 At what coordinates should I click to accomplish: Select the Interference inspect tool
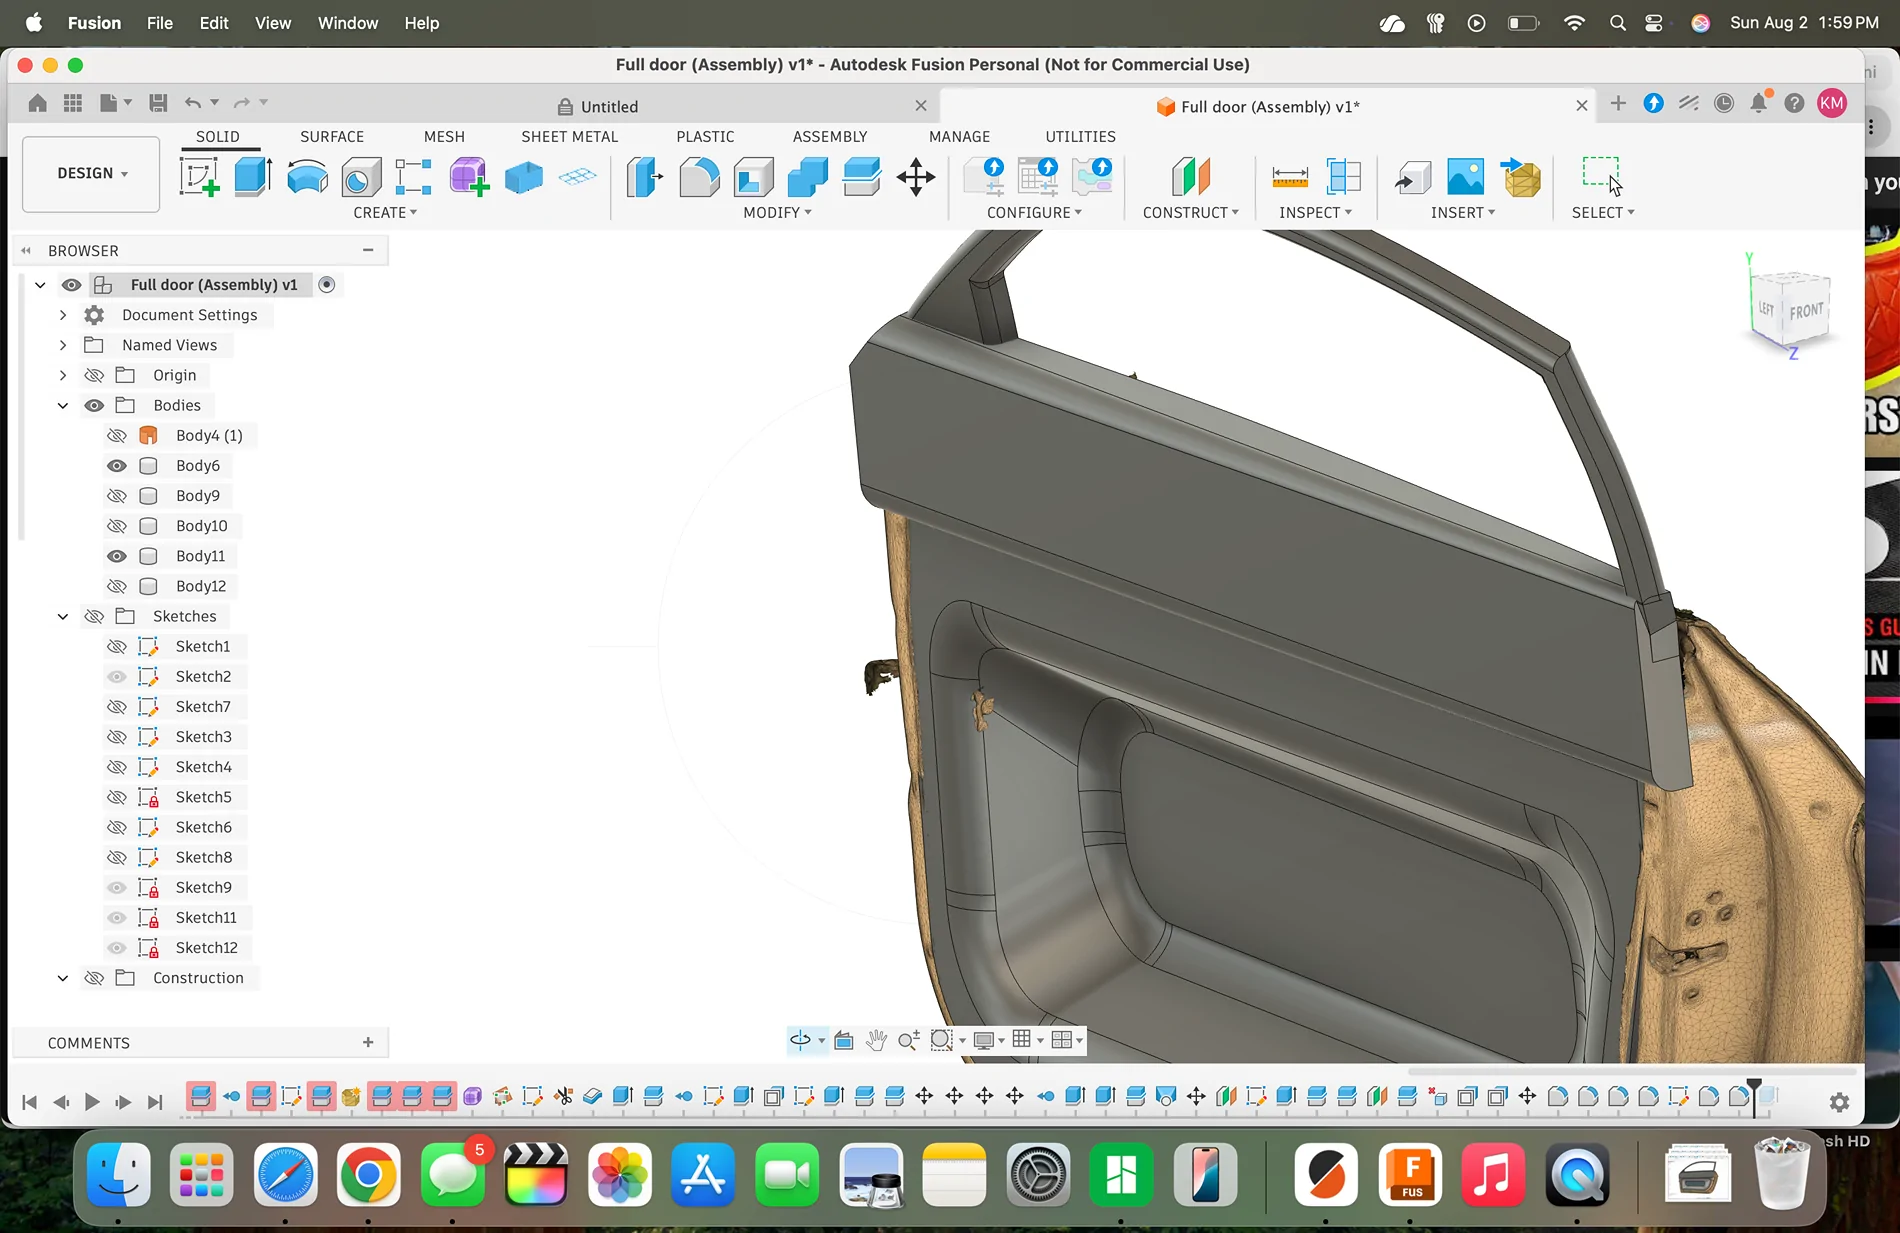(x=1344, y=177)
